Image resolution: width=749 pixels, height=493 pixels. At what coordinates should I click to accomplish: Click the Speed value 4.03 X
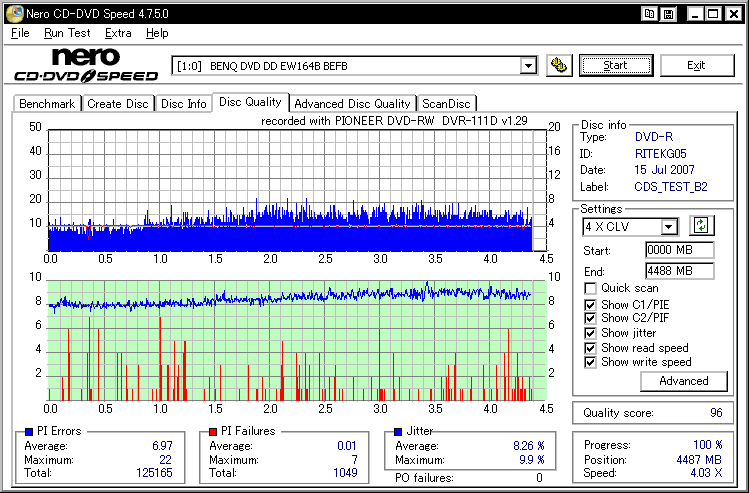[706, 473]
